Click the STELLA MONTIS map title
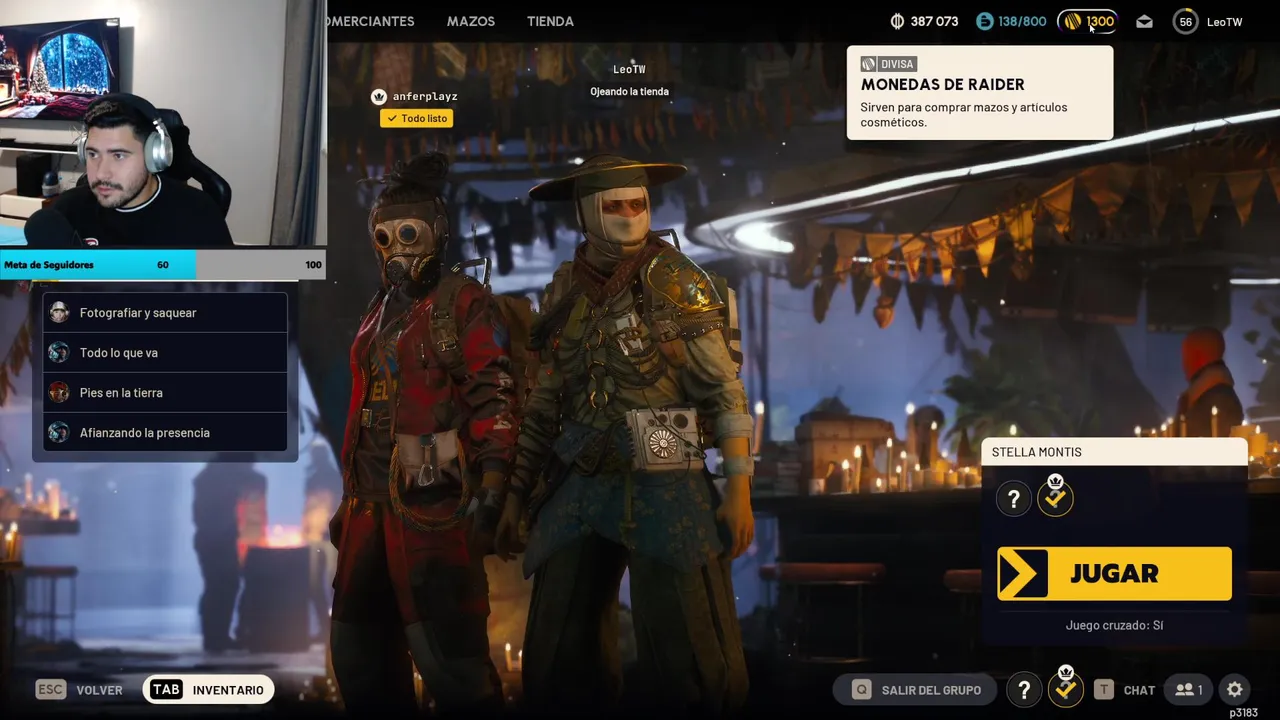1280x720 pixels. [x=1036, y=452]
